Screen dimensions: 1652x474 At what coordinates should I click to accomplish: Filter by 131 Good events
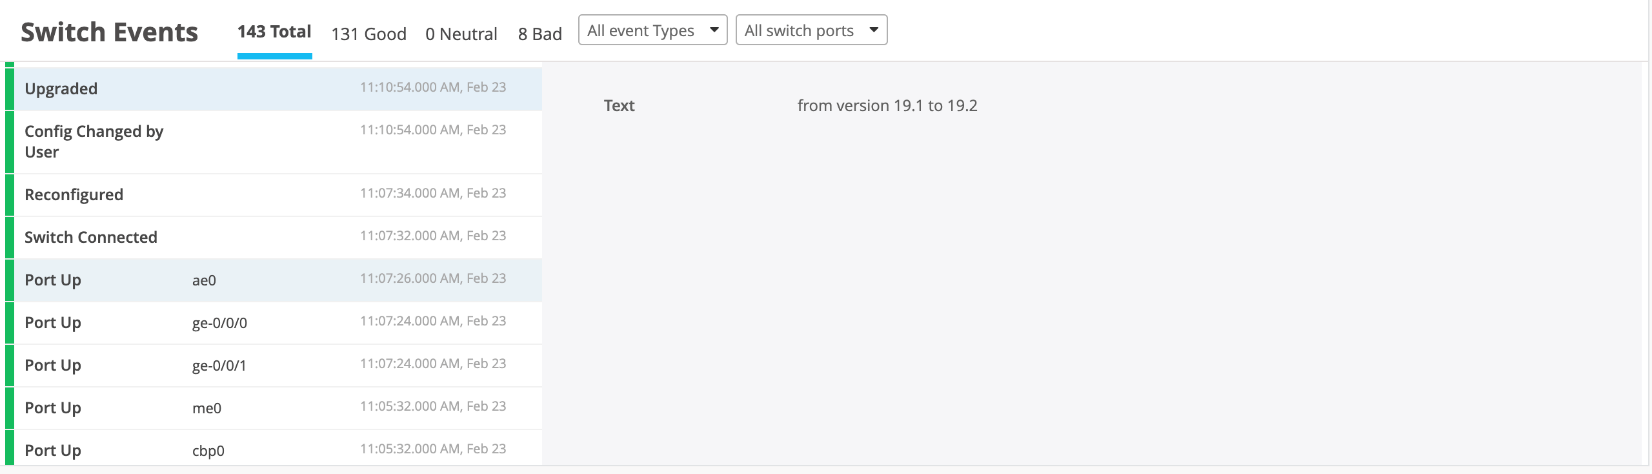tap(368, 34)
